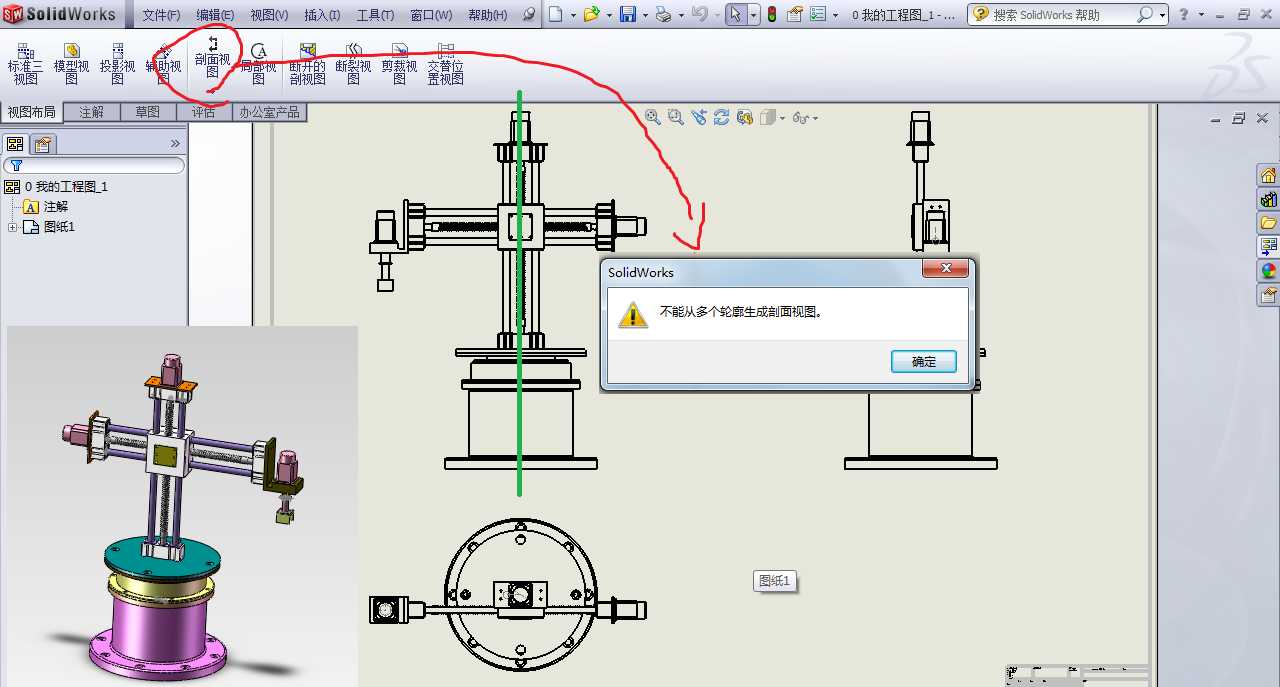Image resolution: width=1280 pixels, height=687 pixels.
Task: Close the SolidWorks warning dialog
Action: (945, 269)
